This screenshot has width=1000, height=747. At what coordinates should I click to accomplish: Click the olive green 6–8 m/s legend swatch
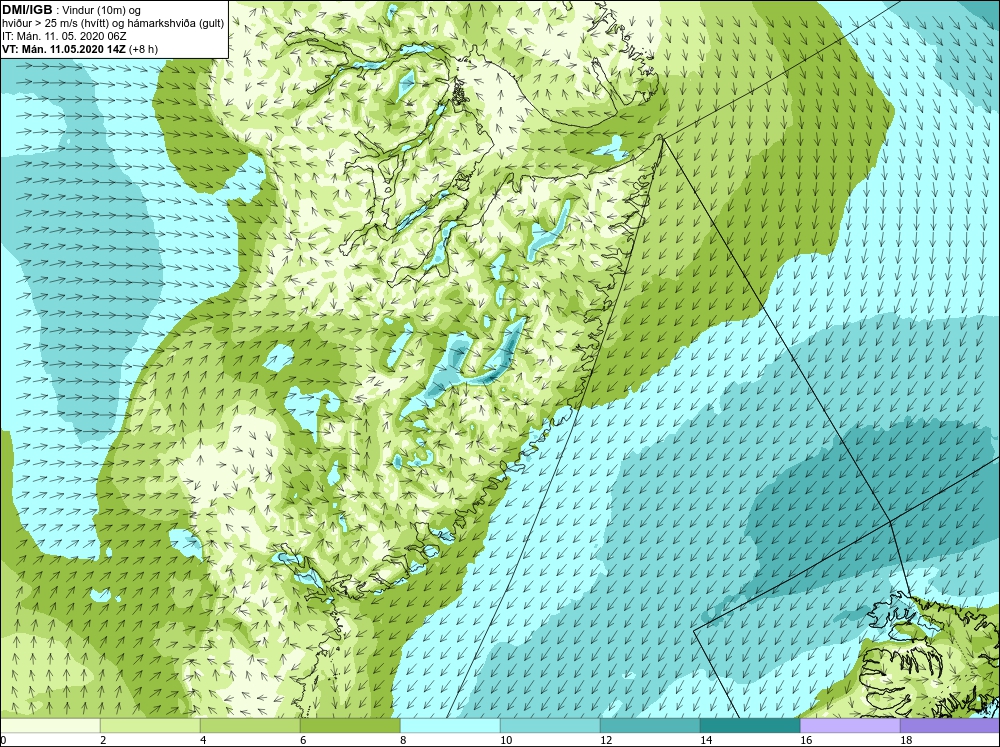(350, 725)
